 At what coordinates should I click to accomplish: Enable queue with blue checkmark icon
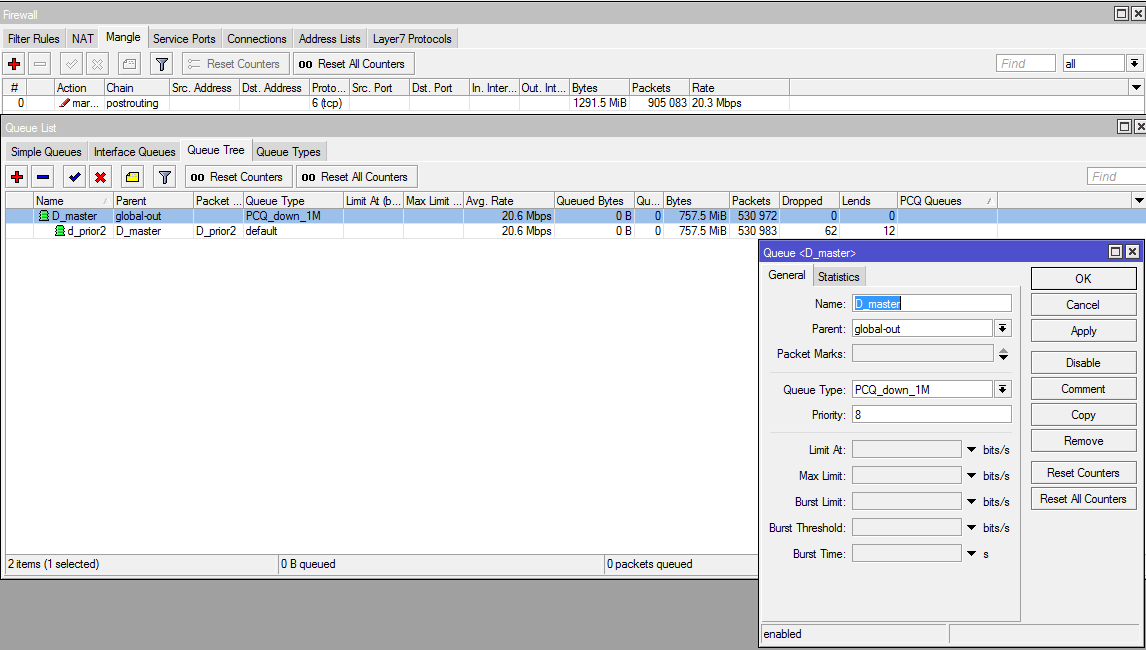(74, 176)
